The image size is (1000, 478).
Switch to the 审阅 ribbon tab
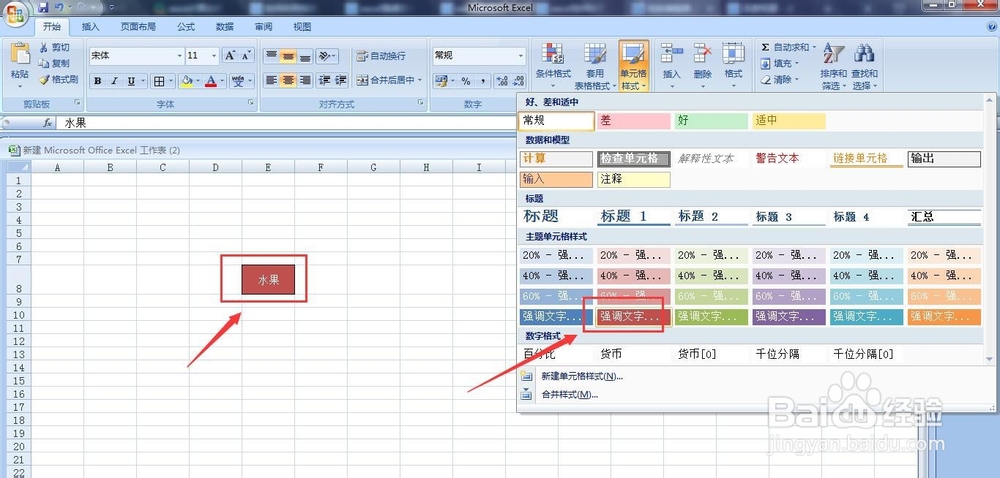263,27
